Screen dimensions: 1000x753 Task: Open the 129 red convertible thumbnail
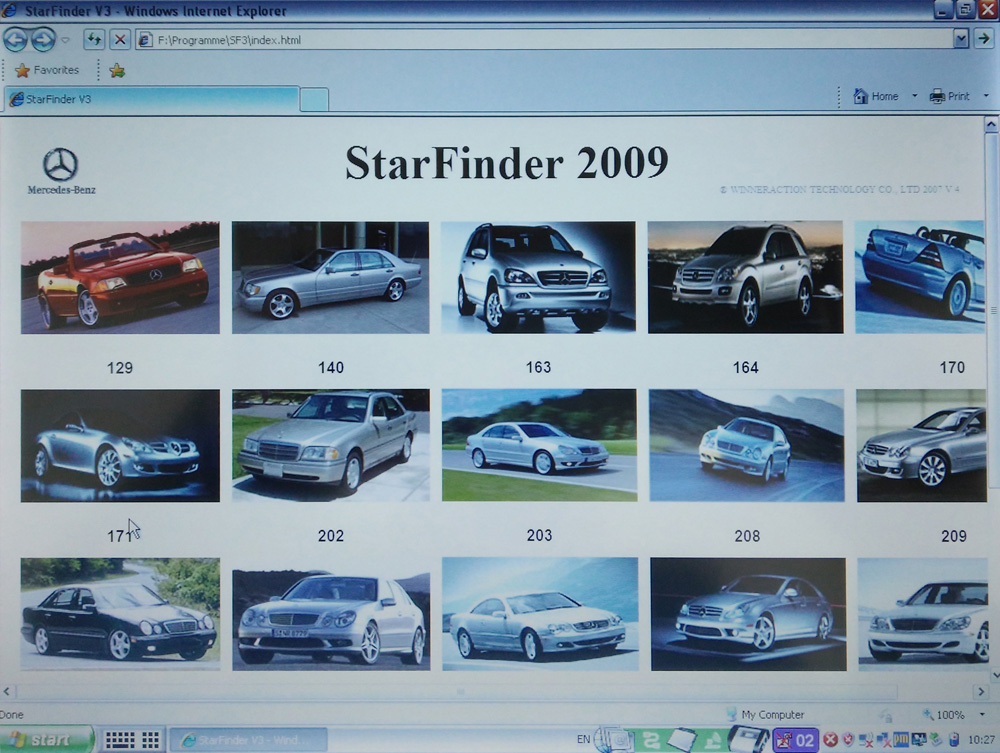coord(120,277)
